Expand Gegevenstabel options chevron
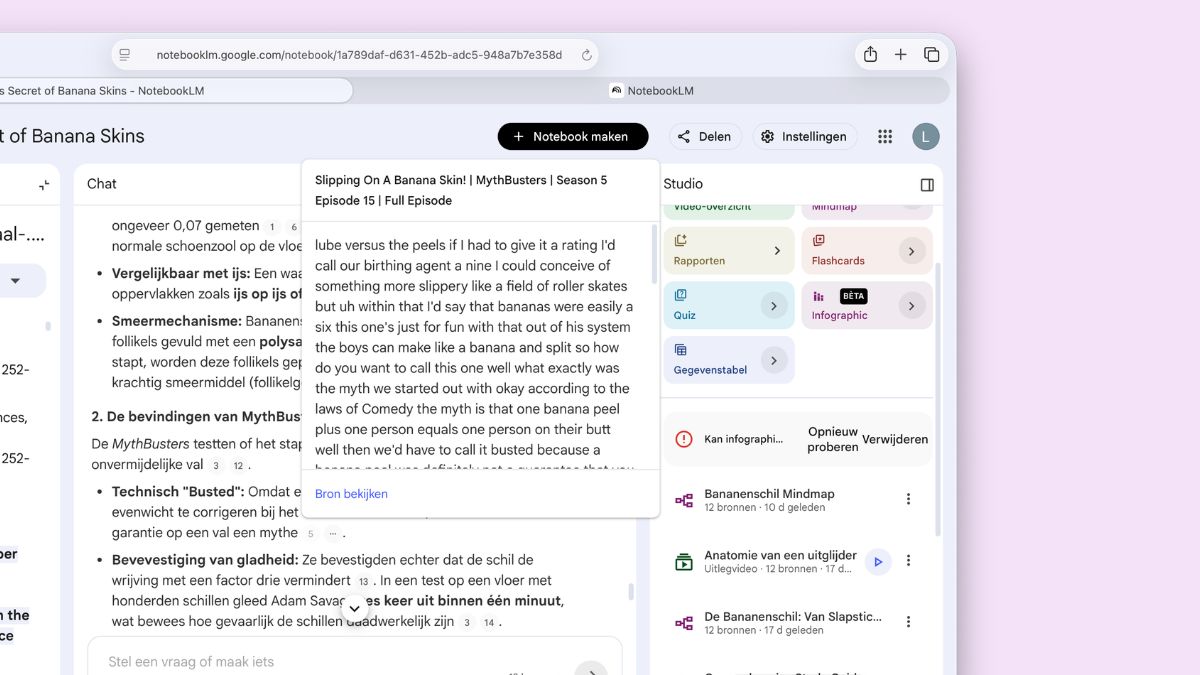Screen dimensions: 1200x675 pyautogui.click(x=774, y=360)
